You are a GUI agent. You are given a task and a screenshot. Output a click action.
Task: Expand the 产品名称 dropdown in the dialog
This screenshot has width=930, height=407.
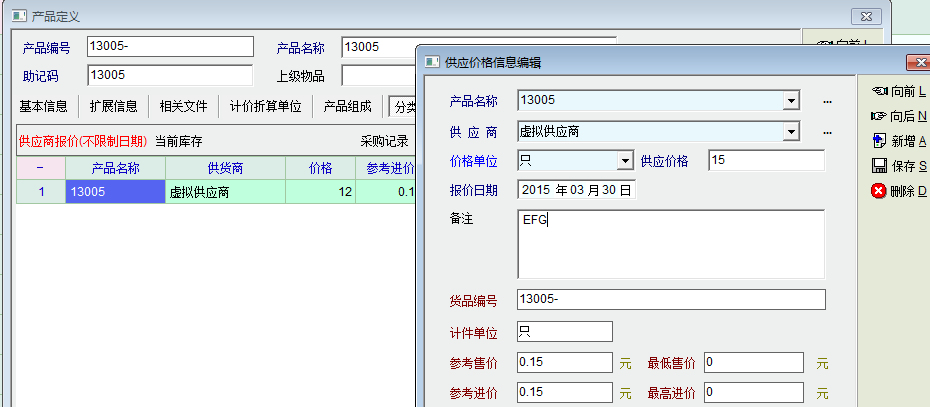(791, 101)
